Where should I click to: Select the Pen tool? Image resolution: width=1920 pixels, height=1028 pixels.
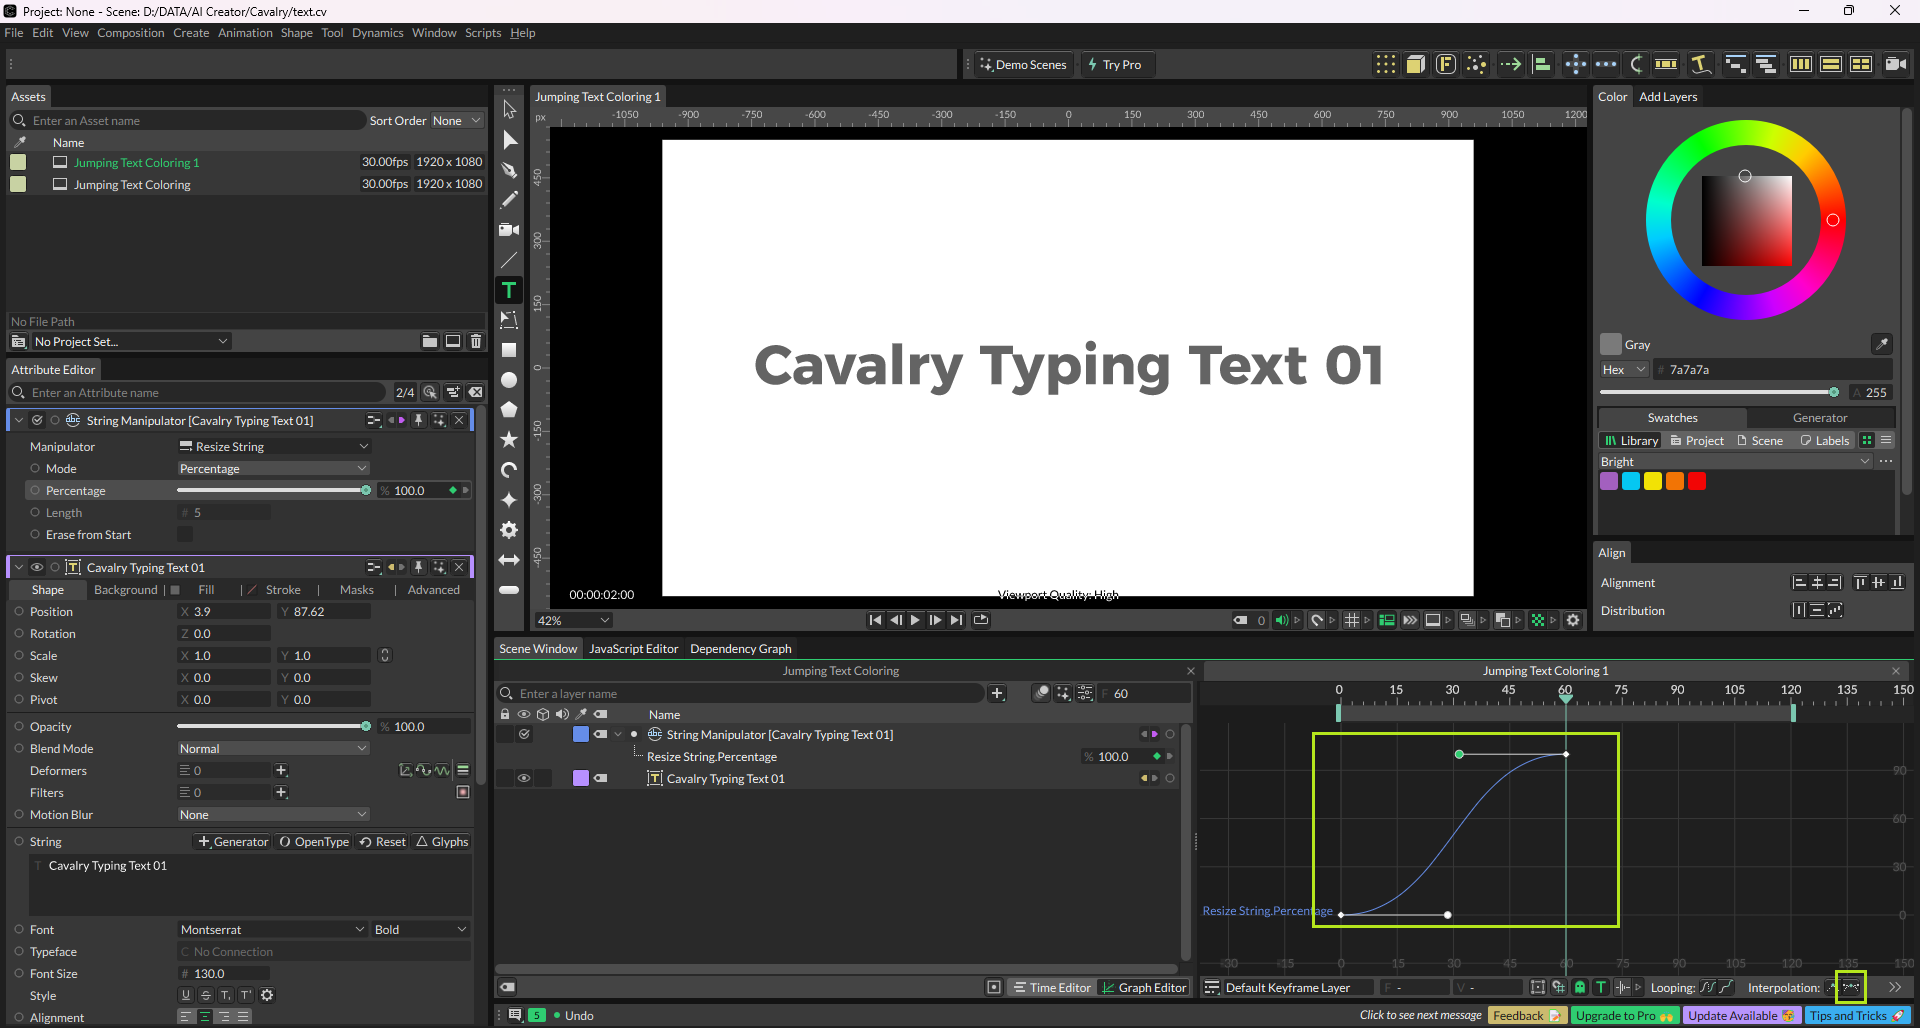pos(509,170)
